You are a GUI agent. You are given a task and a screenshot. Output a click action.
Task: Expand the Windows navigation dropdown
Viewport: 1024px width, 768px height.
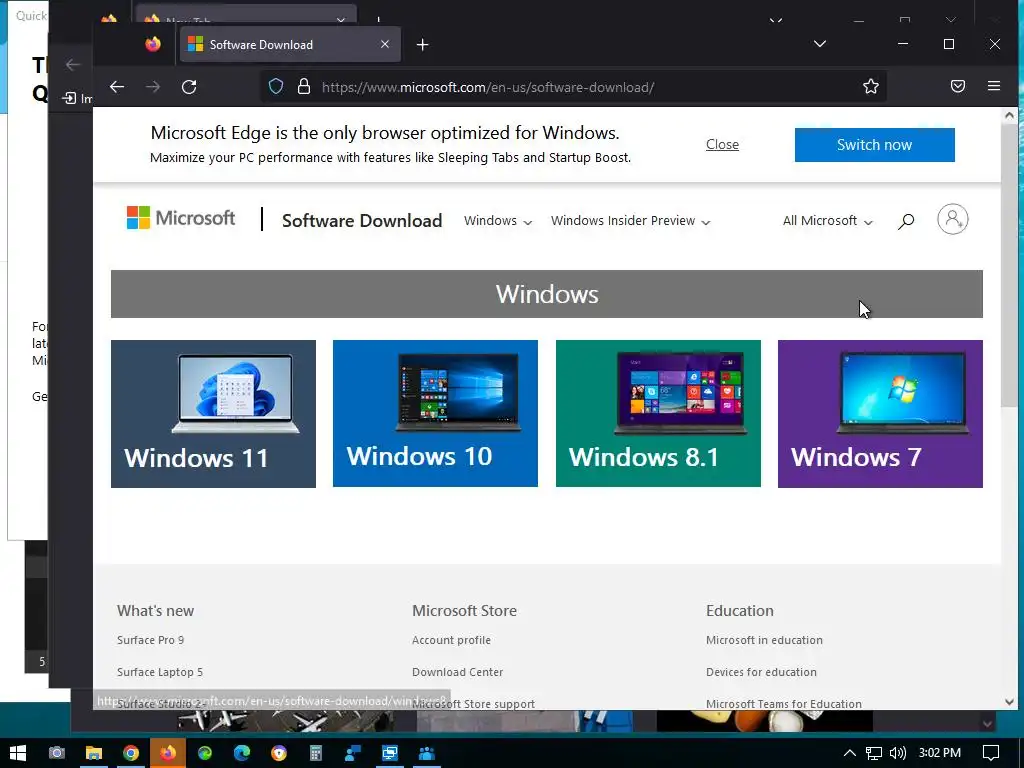[x=498, y=221]
